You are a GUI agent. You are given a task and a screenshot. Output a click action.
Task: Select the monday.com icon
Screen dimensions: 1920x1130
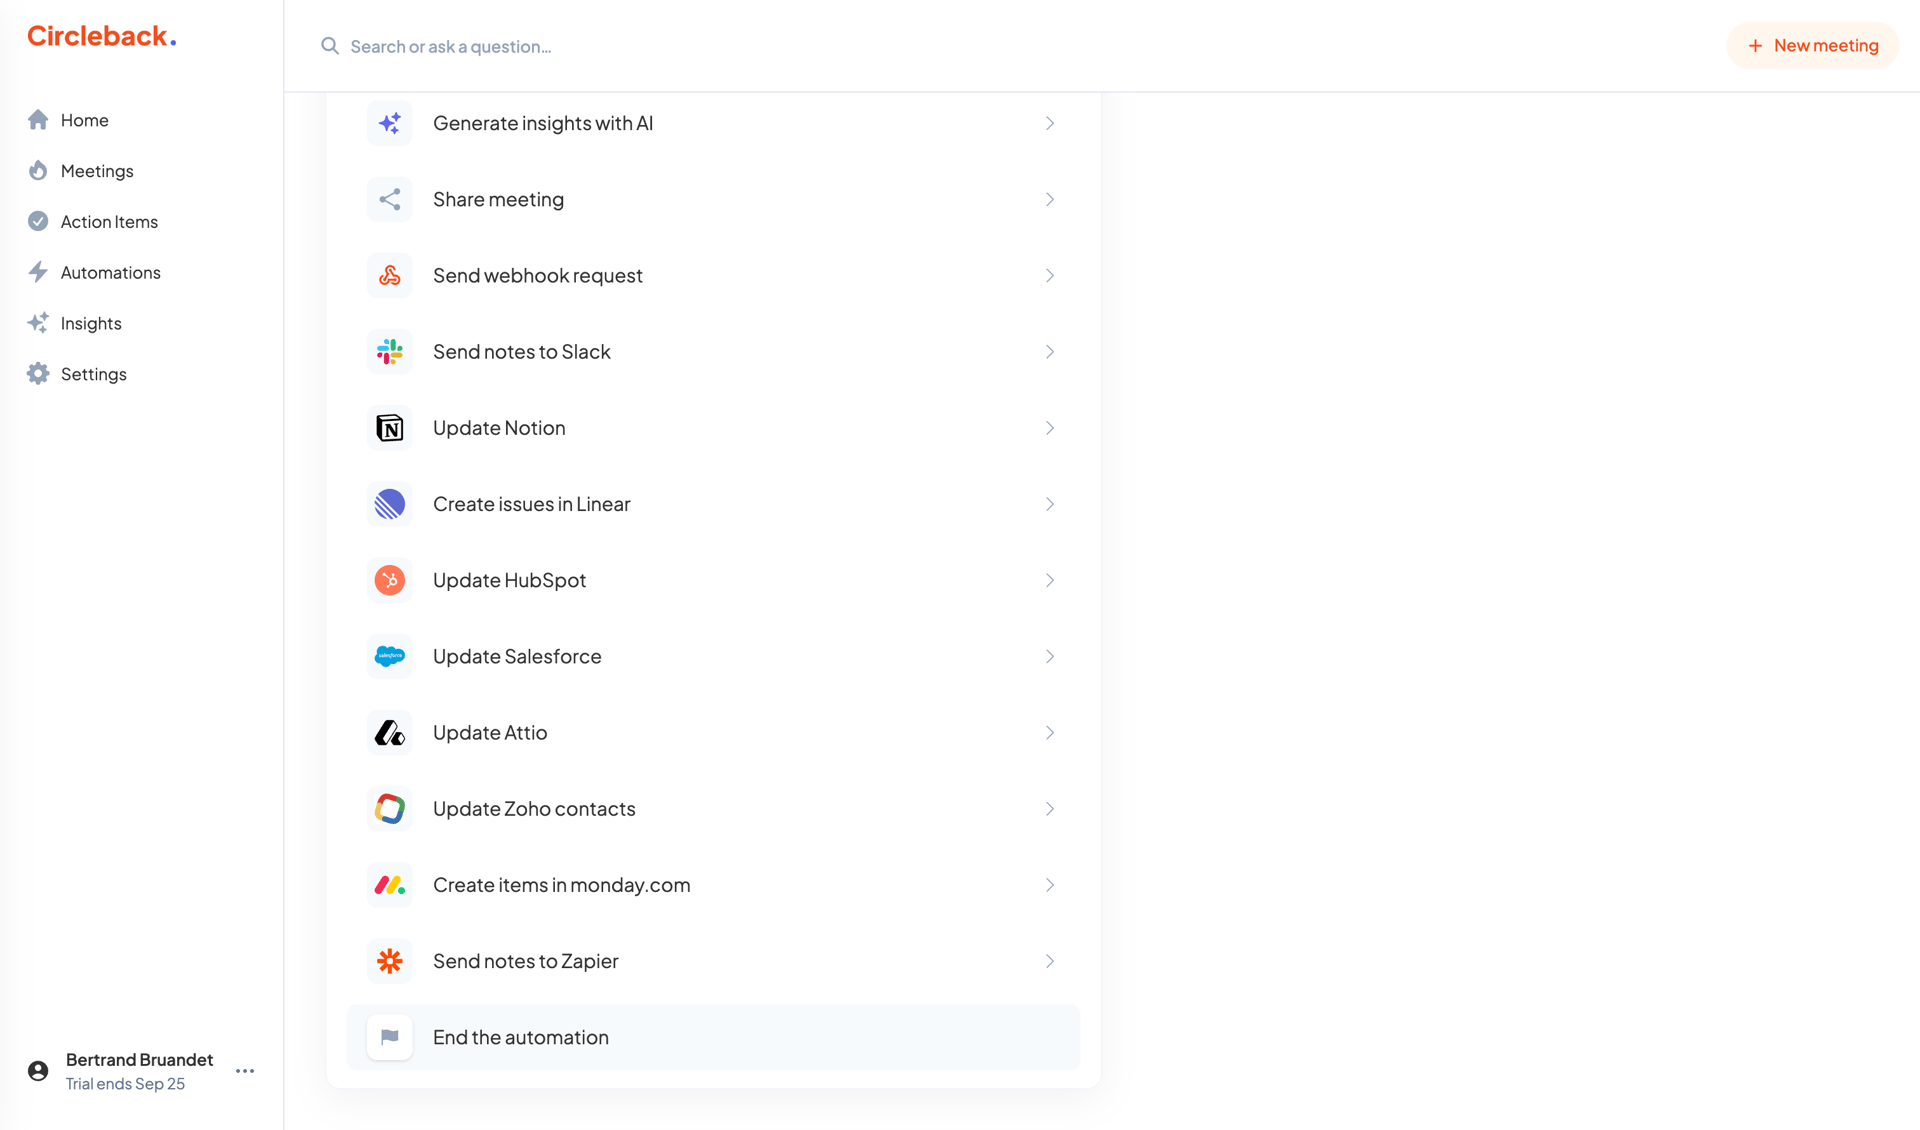[x=389, y=885]
